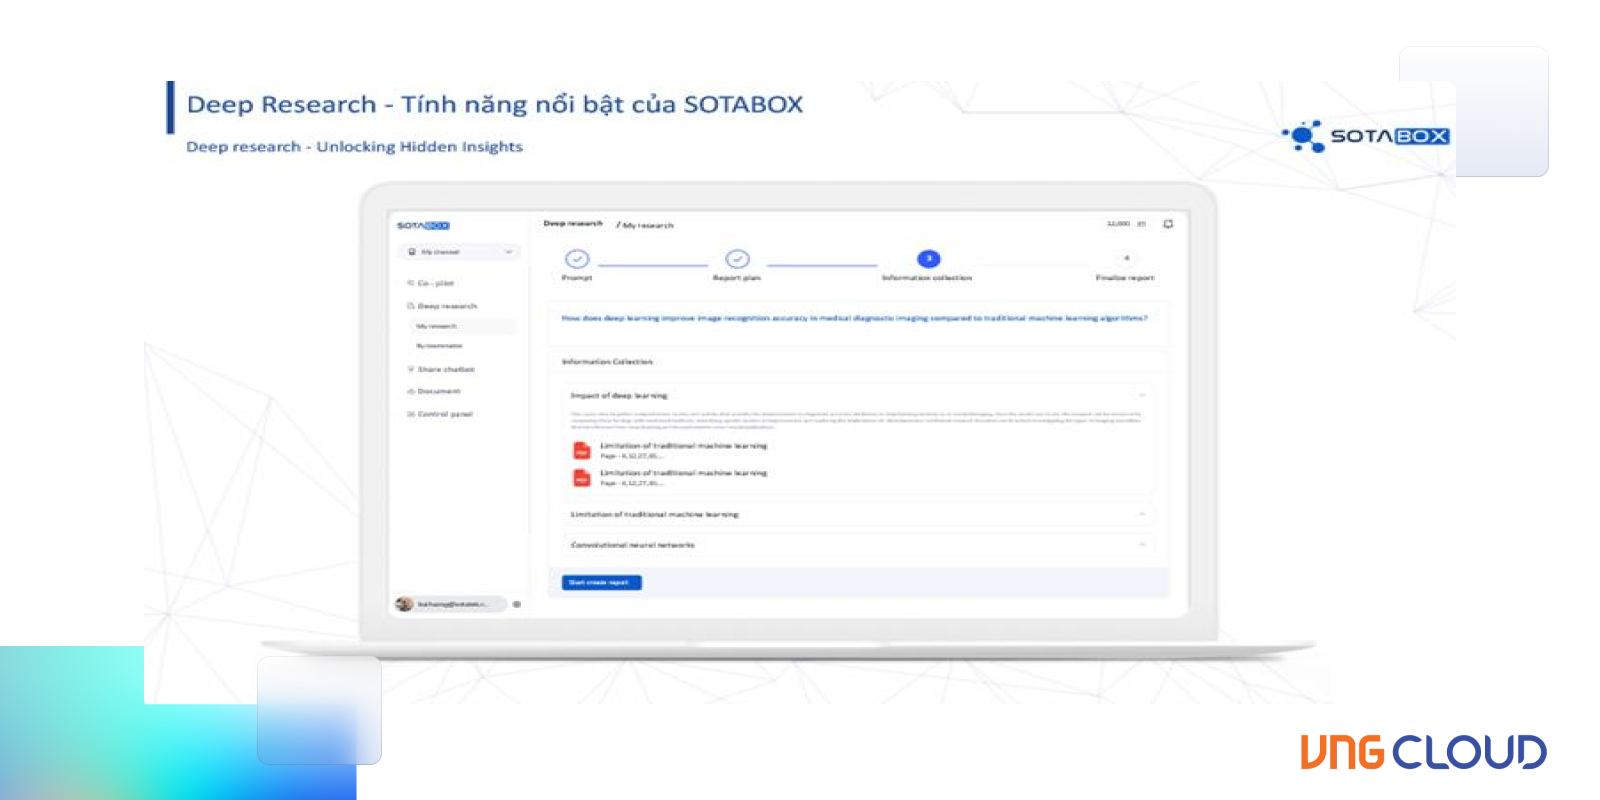Collapse the Impact of deep learning section
This screenshot has width=1600, height=800.
pos(1141,395)
